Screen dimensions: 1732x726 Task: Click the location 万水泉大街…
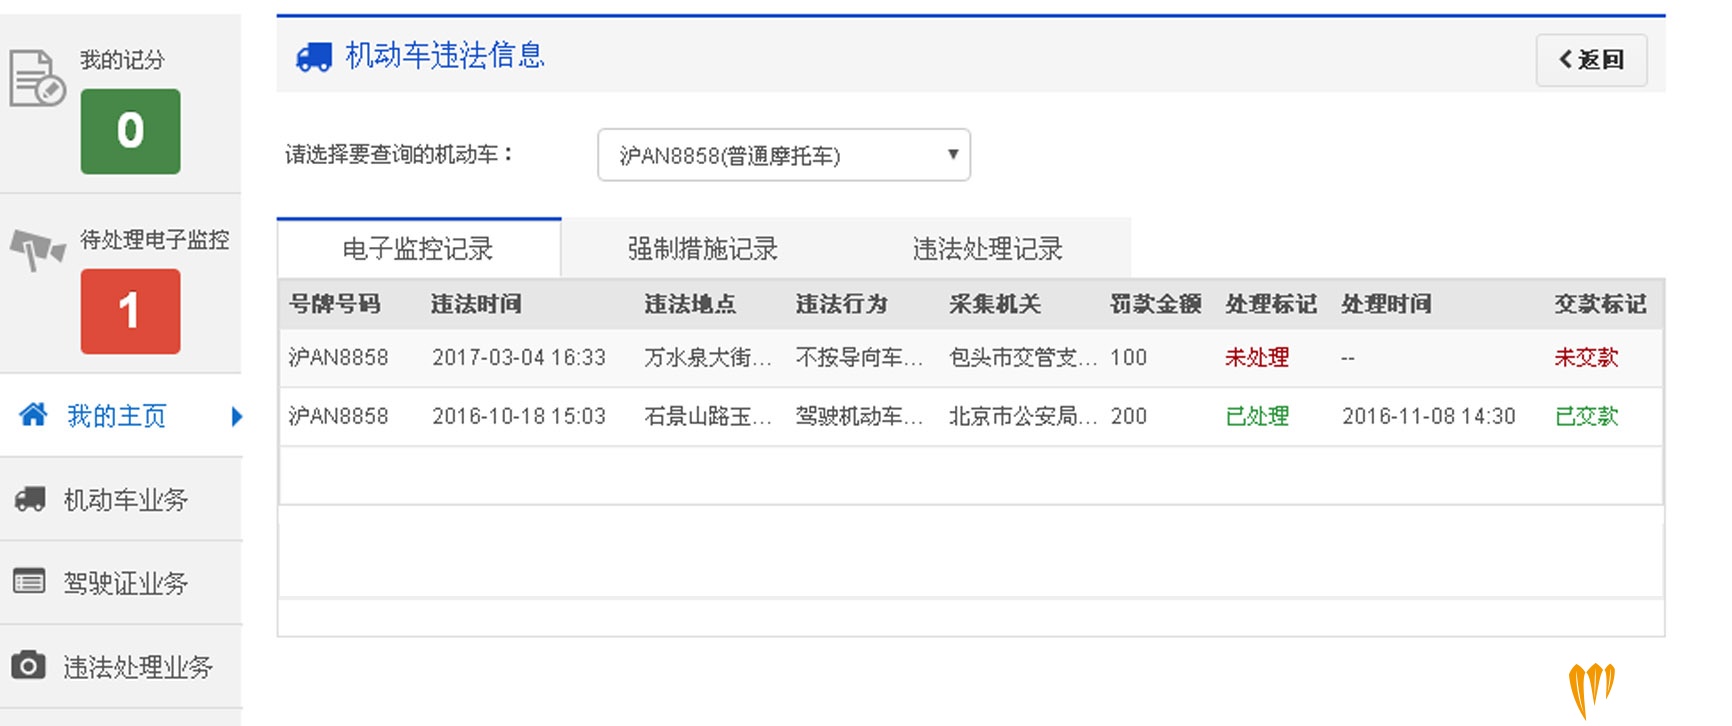tap(708, 358)
